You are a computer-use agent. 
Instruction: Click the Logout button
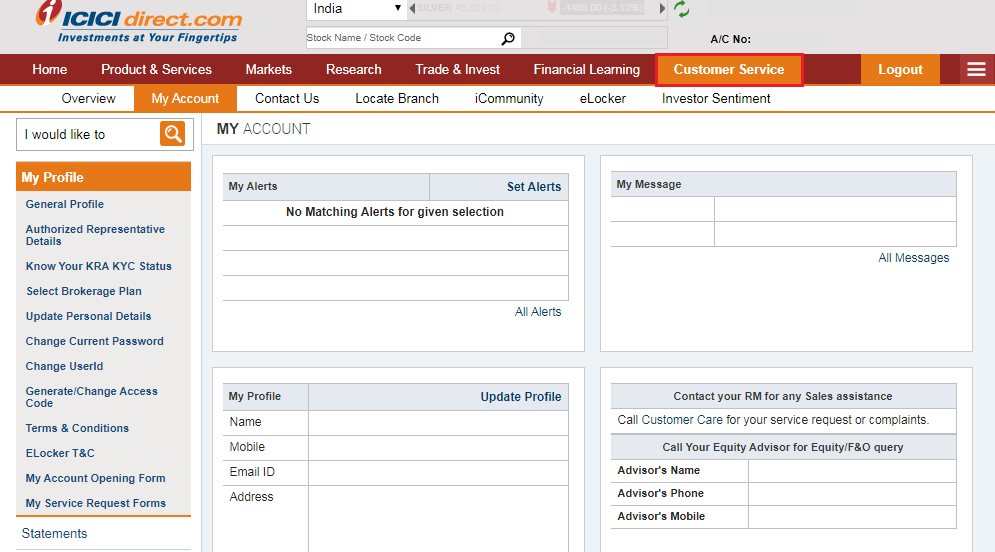tap(900, 69)
